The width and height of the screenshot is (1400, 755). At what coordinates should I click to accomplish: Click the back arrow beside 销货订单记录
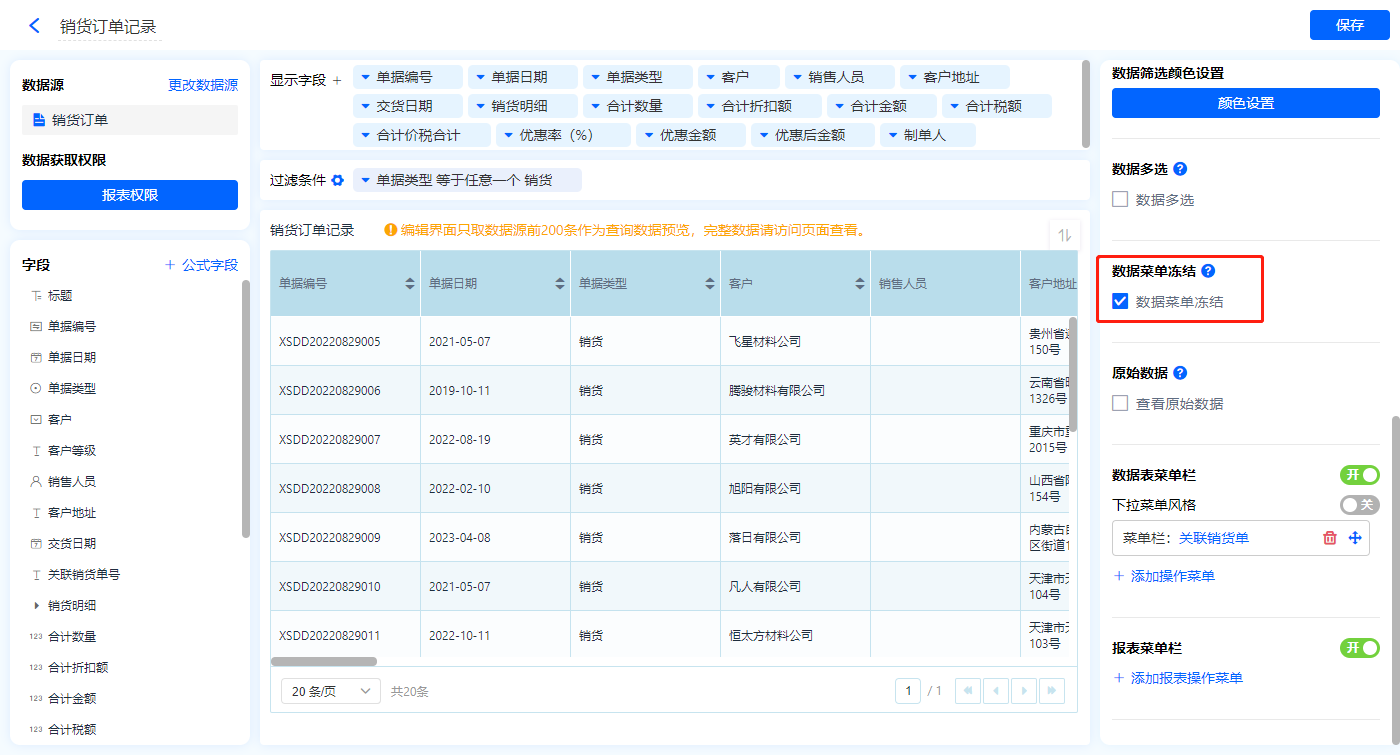coord(35,26)
